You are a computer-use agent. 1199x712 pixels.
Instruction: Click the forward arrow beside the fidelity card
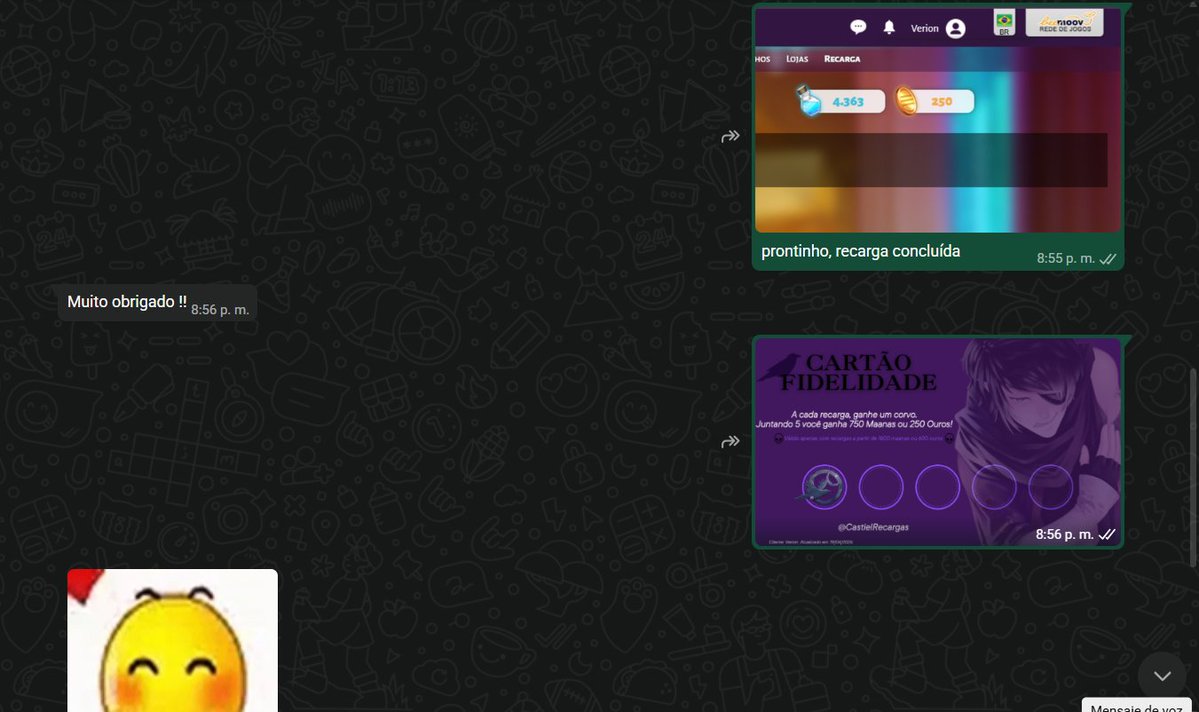click(x=731, y=440)
